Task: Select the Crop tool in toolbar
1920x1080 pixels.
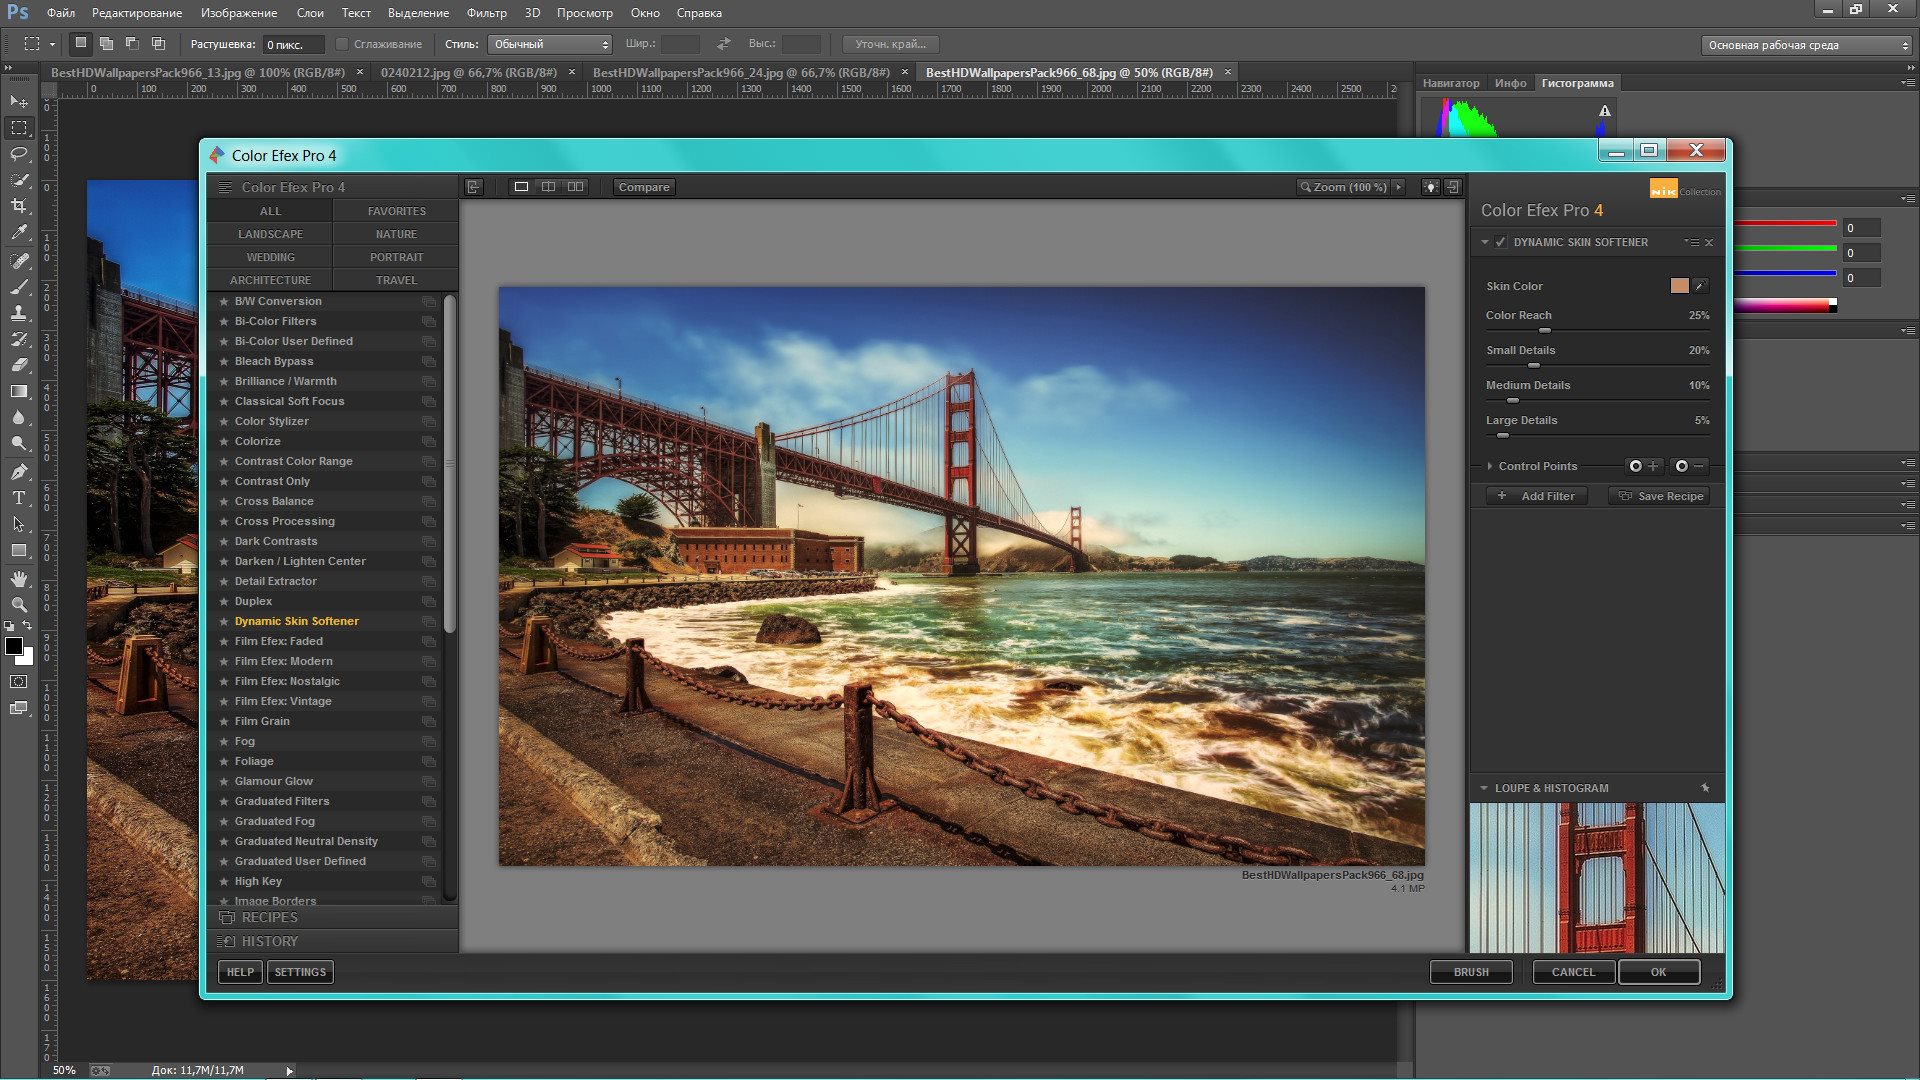Action: (x=18, y=207)
